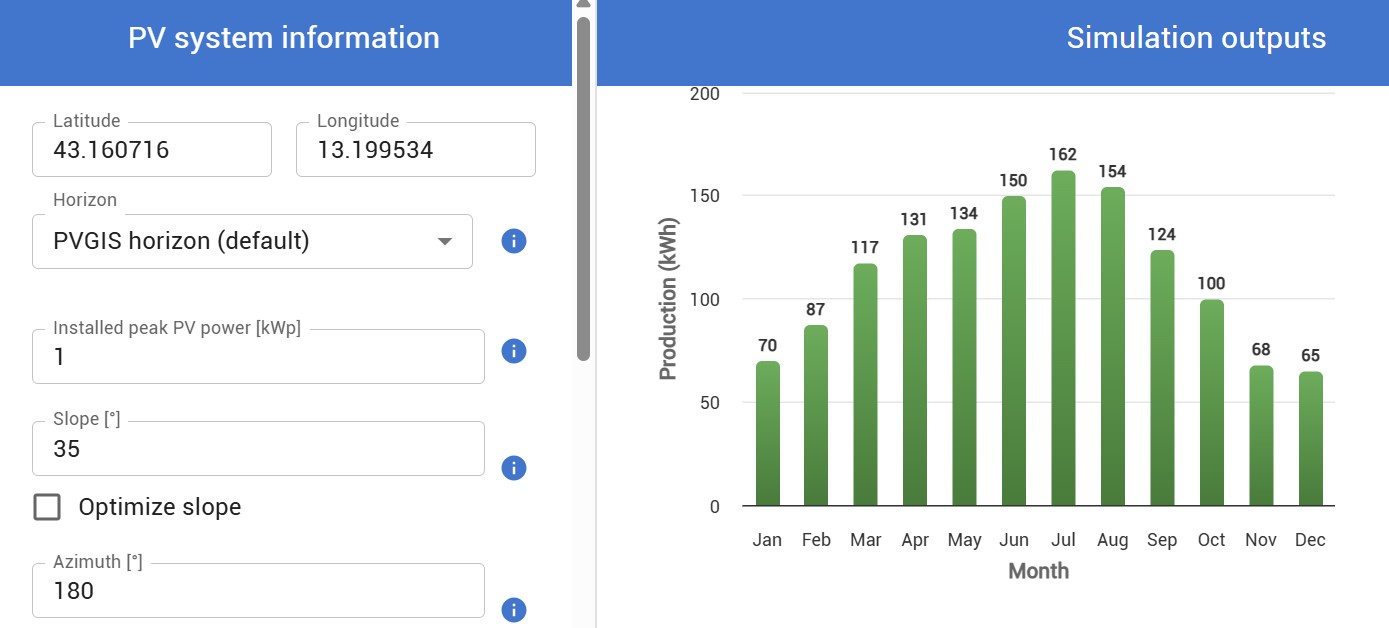Click the panel's vertical scrollbar thumb

point(584,188)
